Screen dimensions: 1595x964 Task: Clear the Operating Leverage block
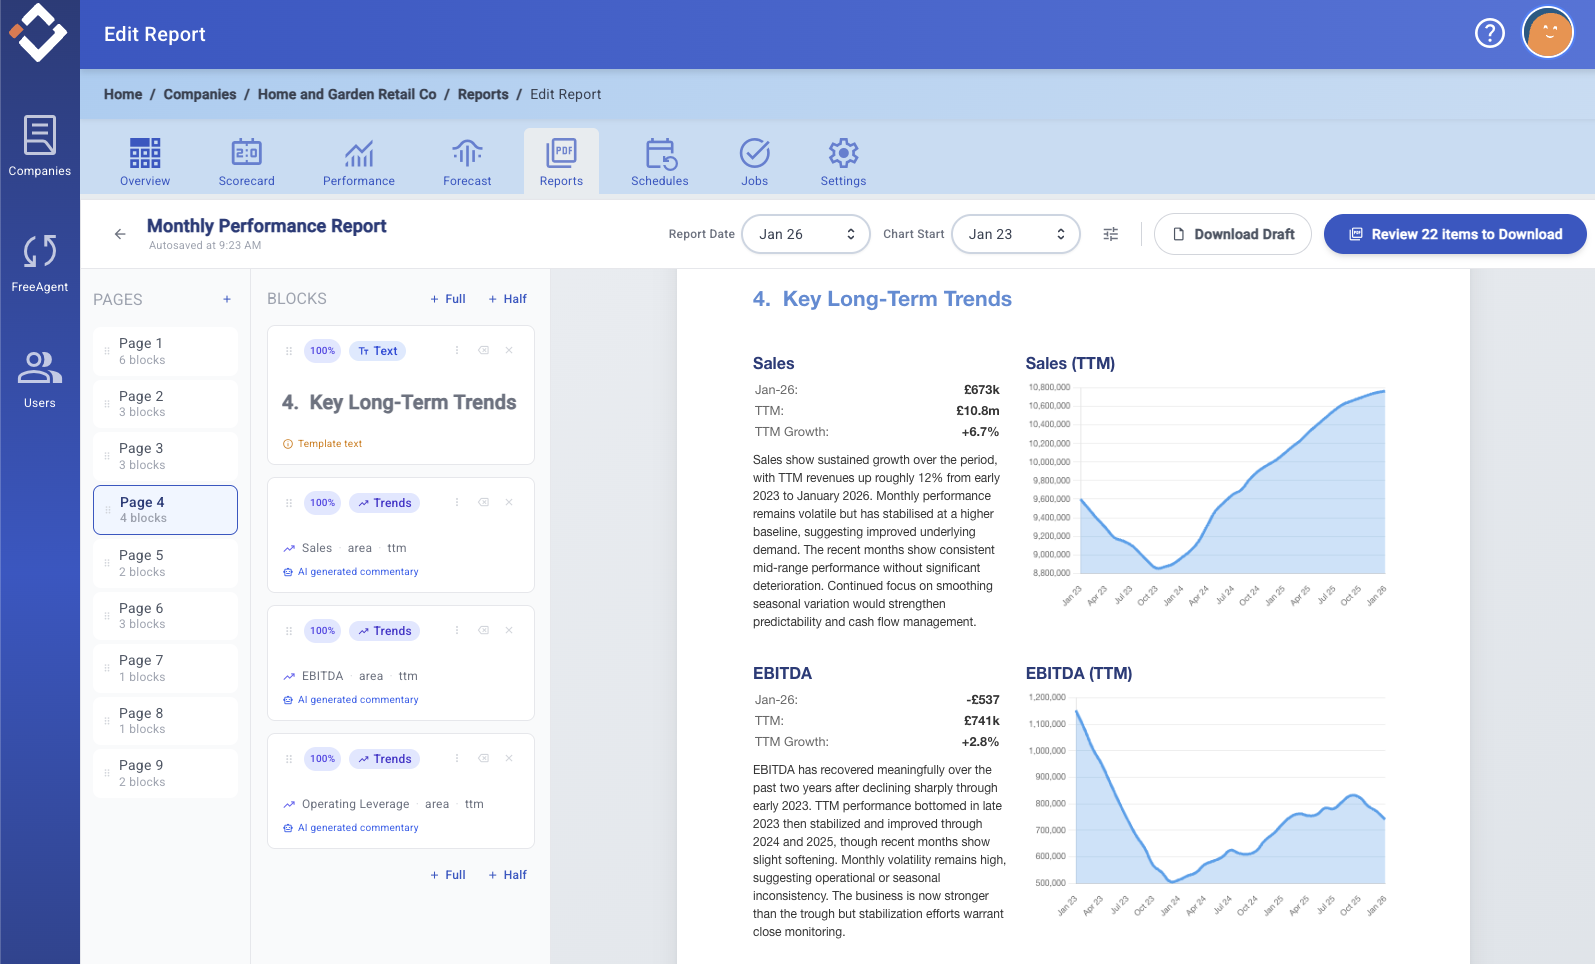point(483,759)
